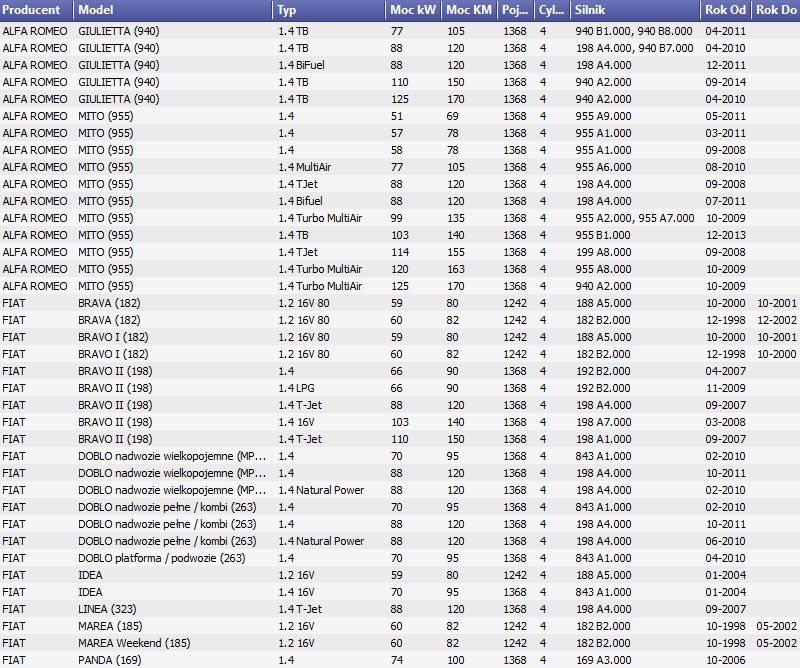The height and width of the screenshot is (668, 800).
Task: Select the MAREA (185) model cell
Action: [110, 626]
